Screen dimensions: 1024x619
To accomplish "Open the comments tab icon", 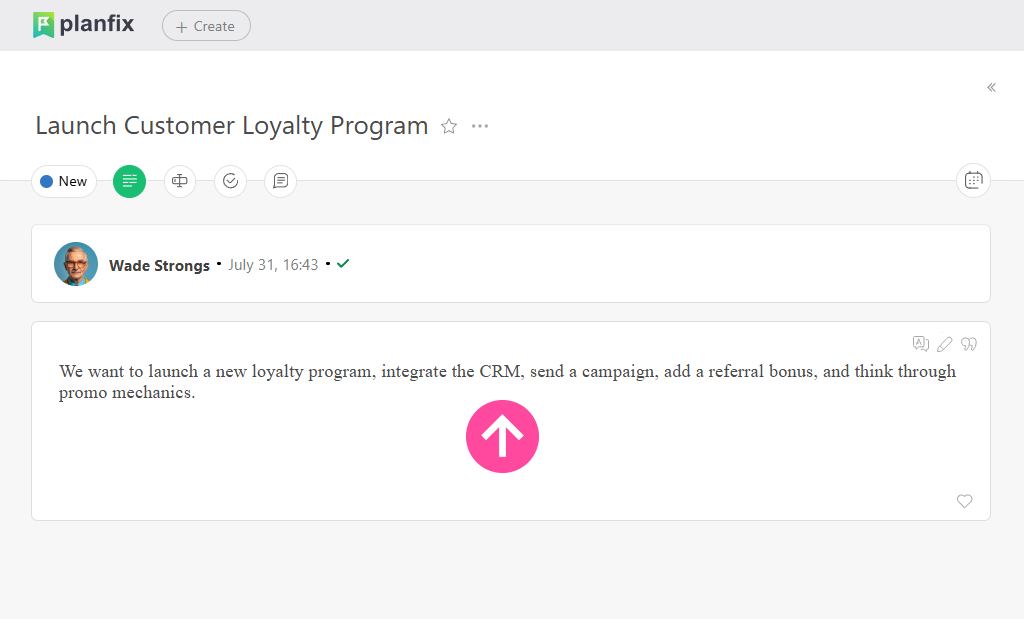I will 280,181.
